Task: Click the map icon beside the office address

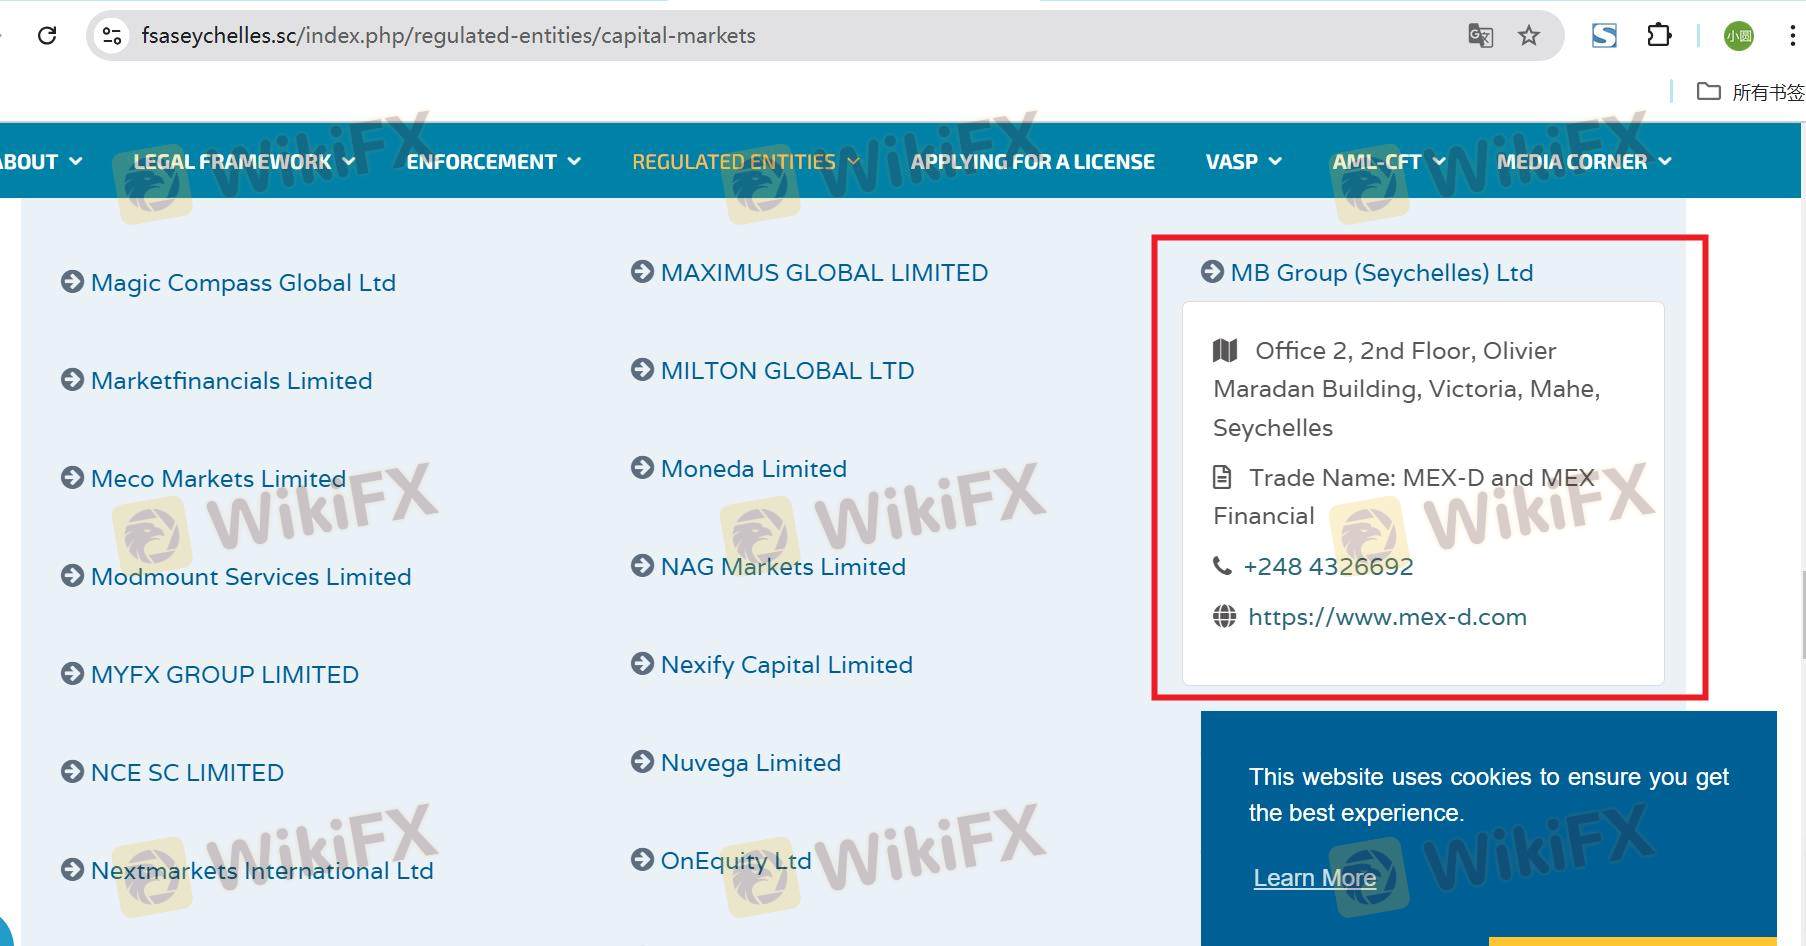Action: pyautogui.click(x=1225, y=350)
